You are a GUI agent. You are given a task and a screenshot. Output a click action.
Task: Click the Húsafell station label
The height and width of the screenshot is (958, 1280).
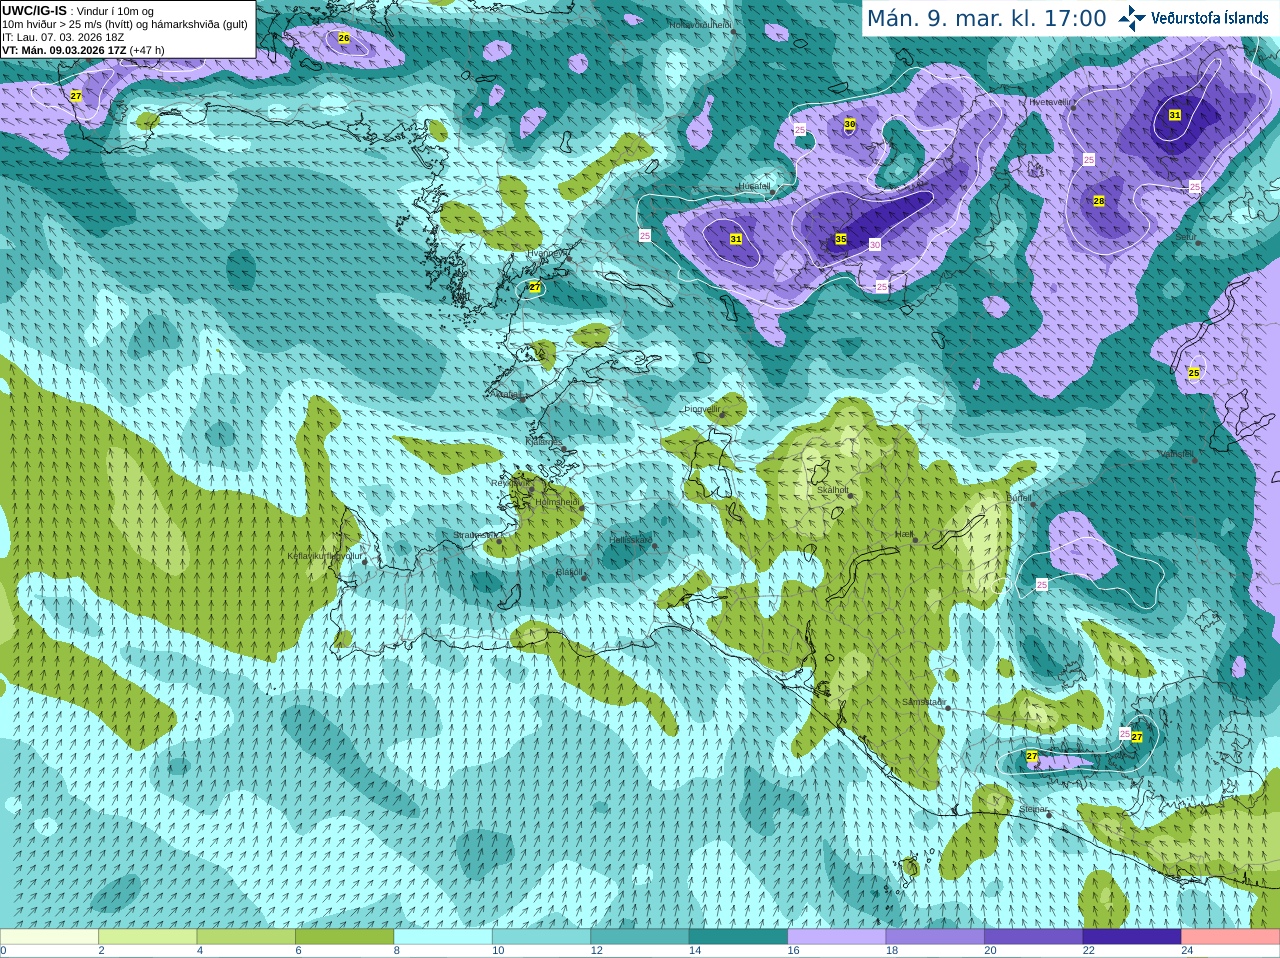click(x=754, y=186)
